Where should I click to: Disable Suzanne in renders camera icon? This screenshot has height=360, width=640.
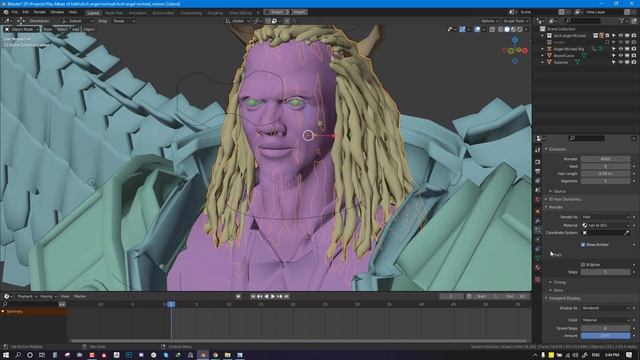(634, 62)
